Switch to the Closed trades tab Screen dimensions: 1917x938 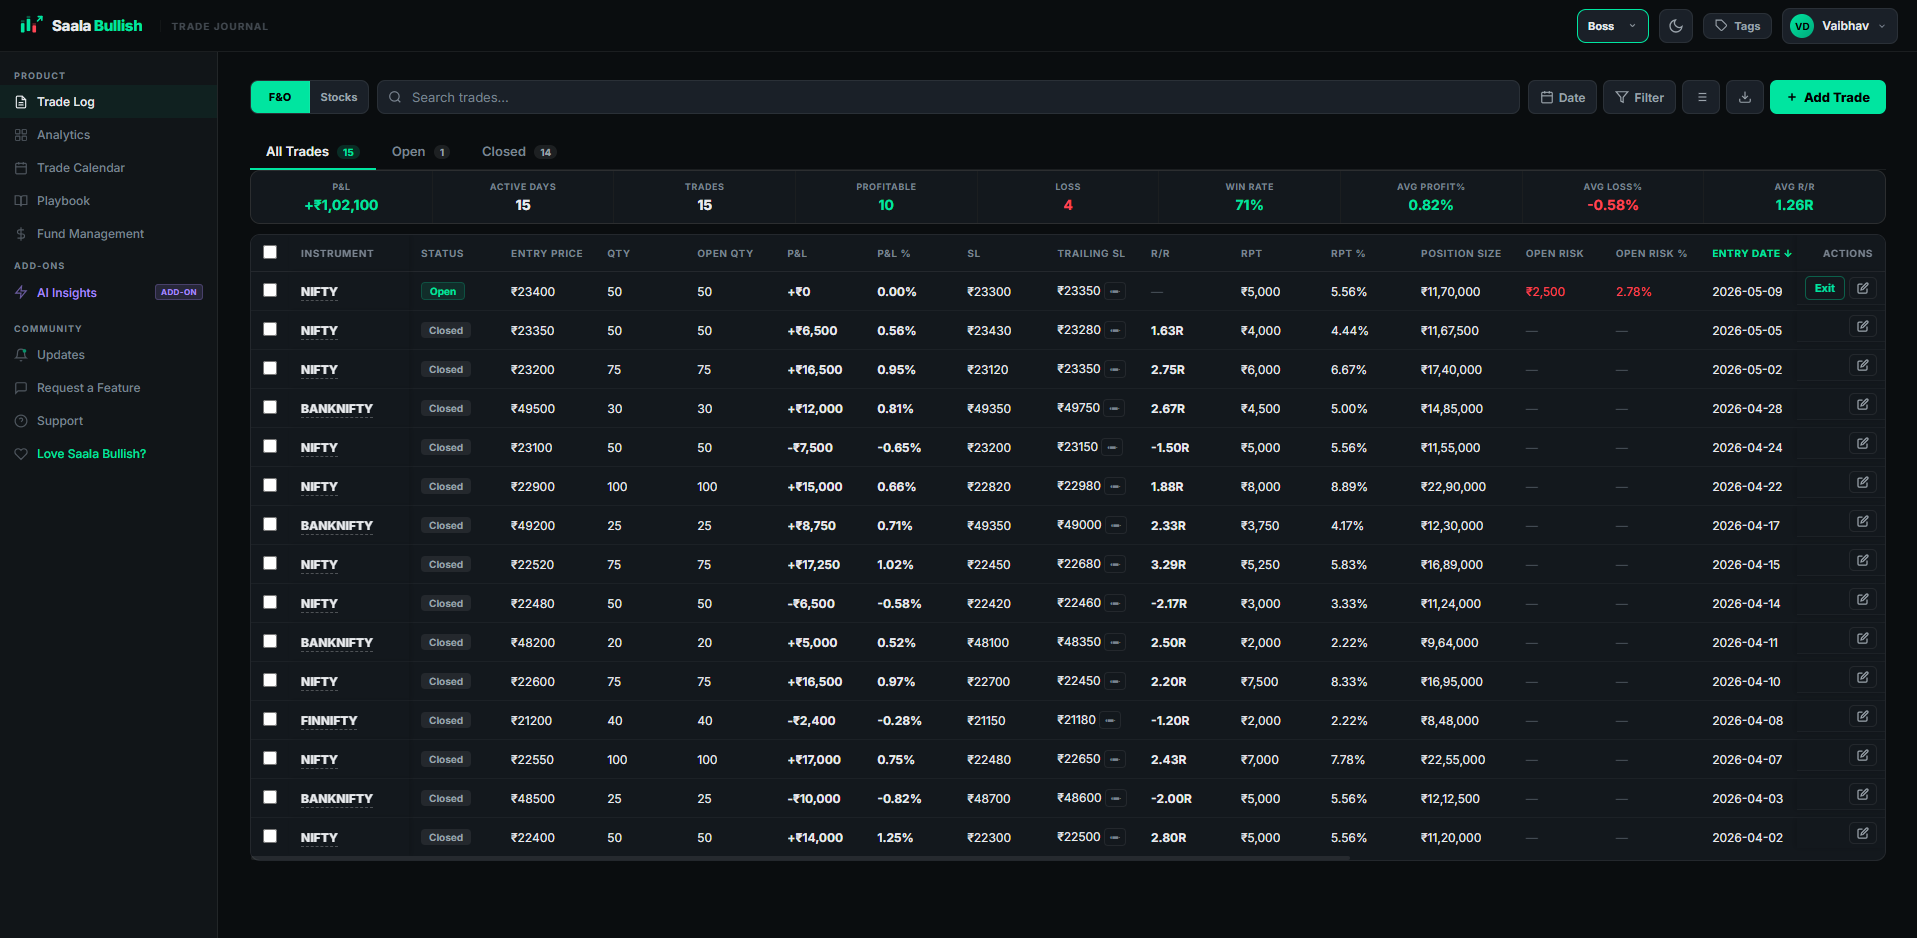pos(518,152)
